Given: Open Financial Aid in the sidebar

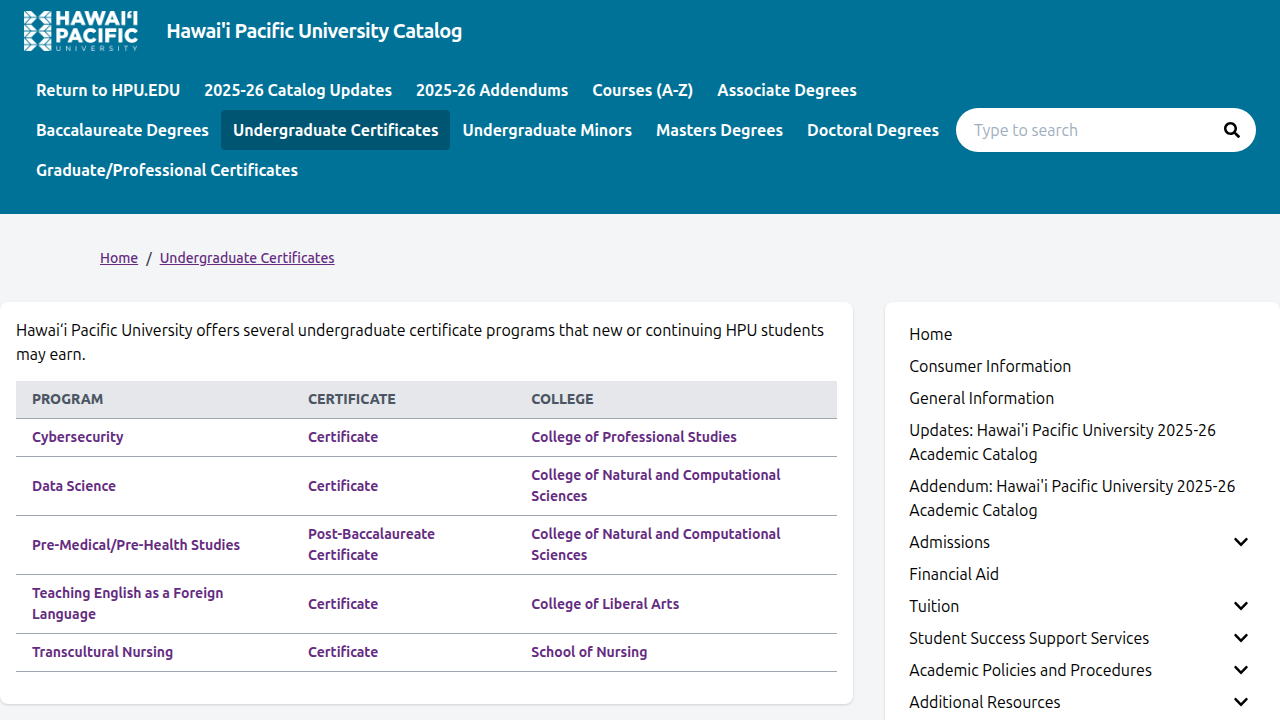Looking at the screenshot, I should 954,574.
